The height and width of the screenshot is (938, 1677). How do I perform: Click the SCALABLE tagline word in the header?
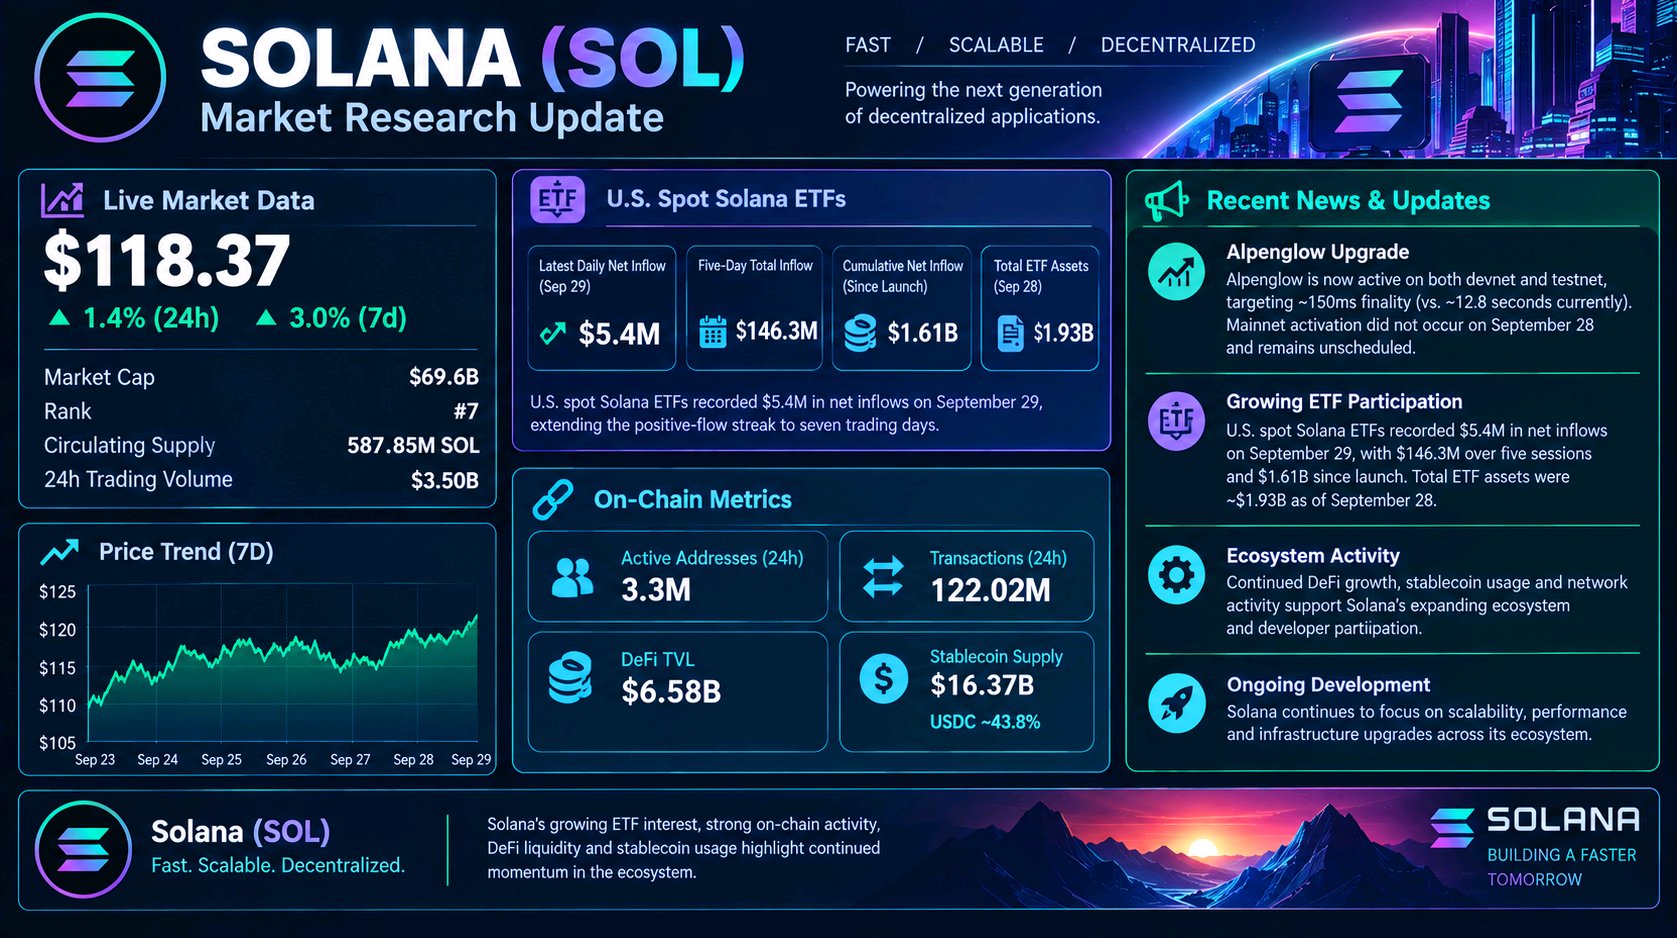[996, 45]
